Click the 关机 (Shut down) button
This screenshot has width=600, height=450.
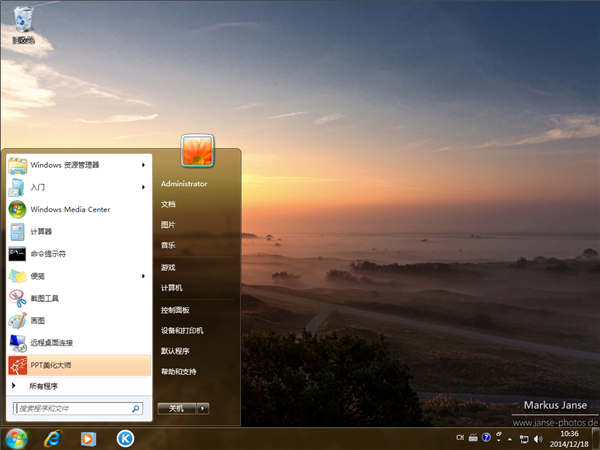tap(176, 408)
